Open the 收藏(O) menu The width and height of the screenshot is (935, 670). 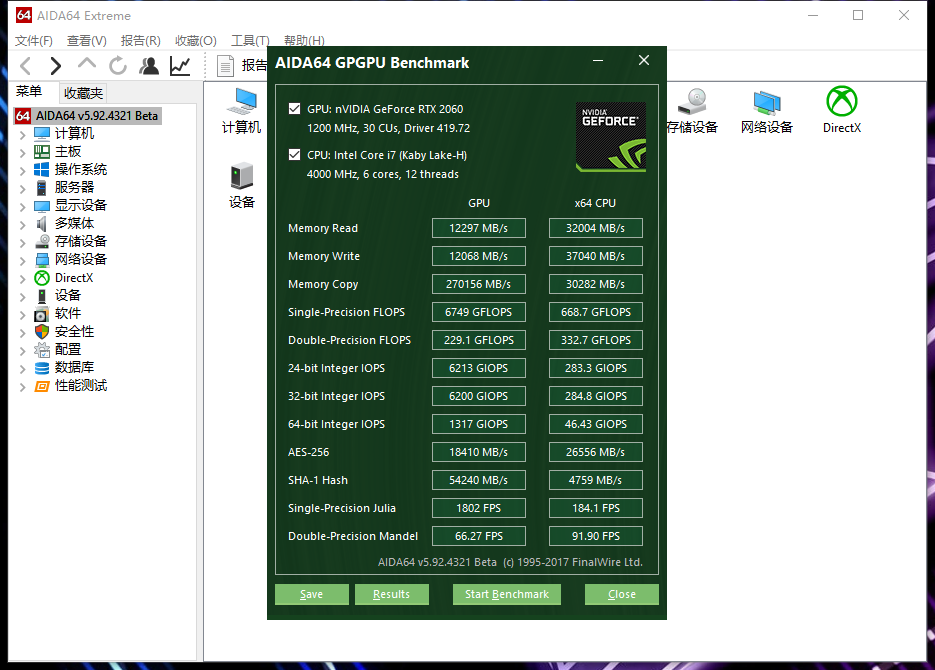click(196, 41)
